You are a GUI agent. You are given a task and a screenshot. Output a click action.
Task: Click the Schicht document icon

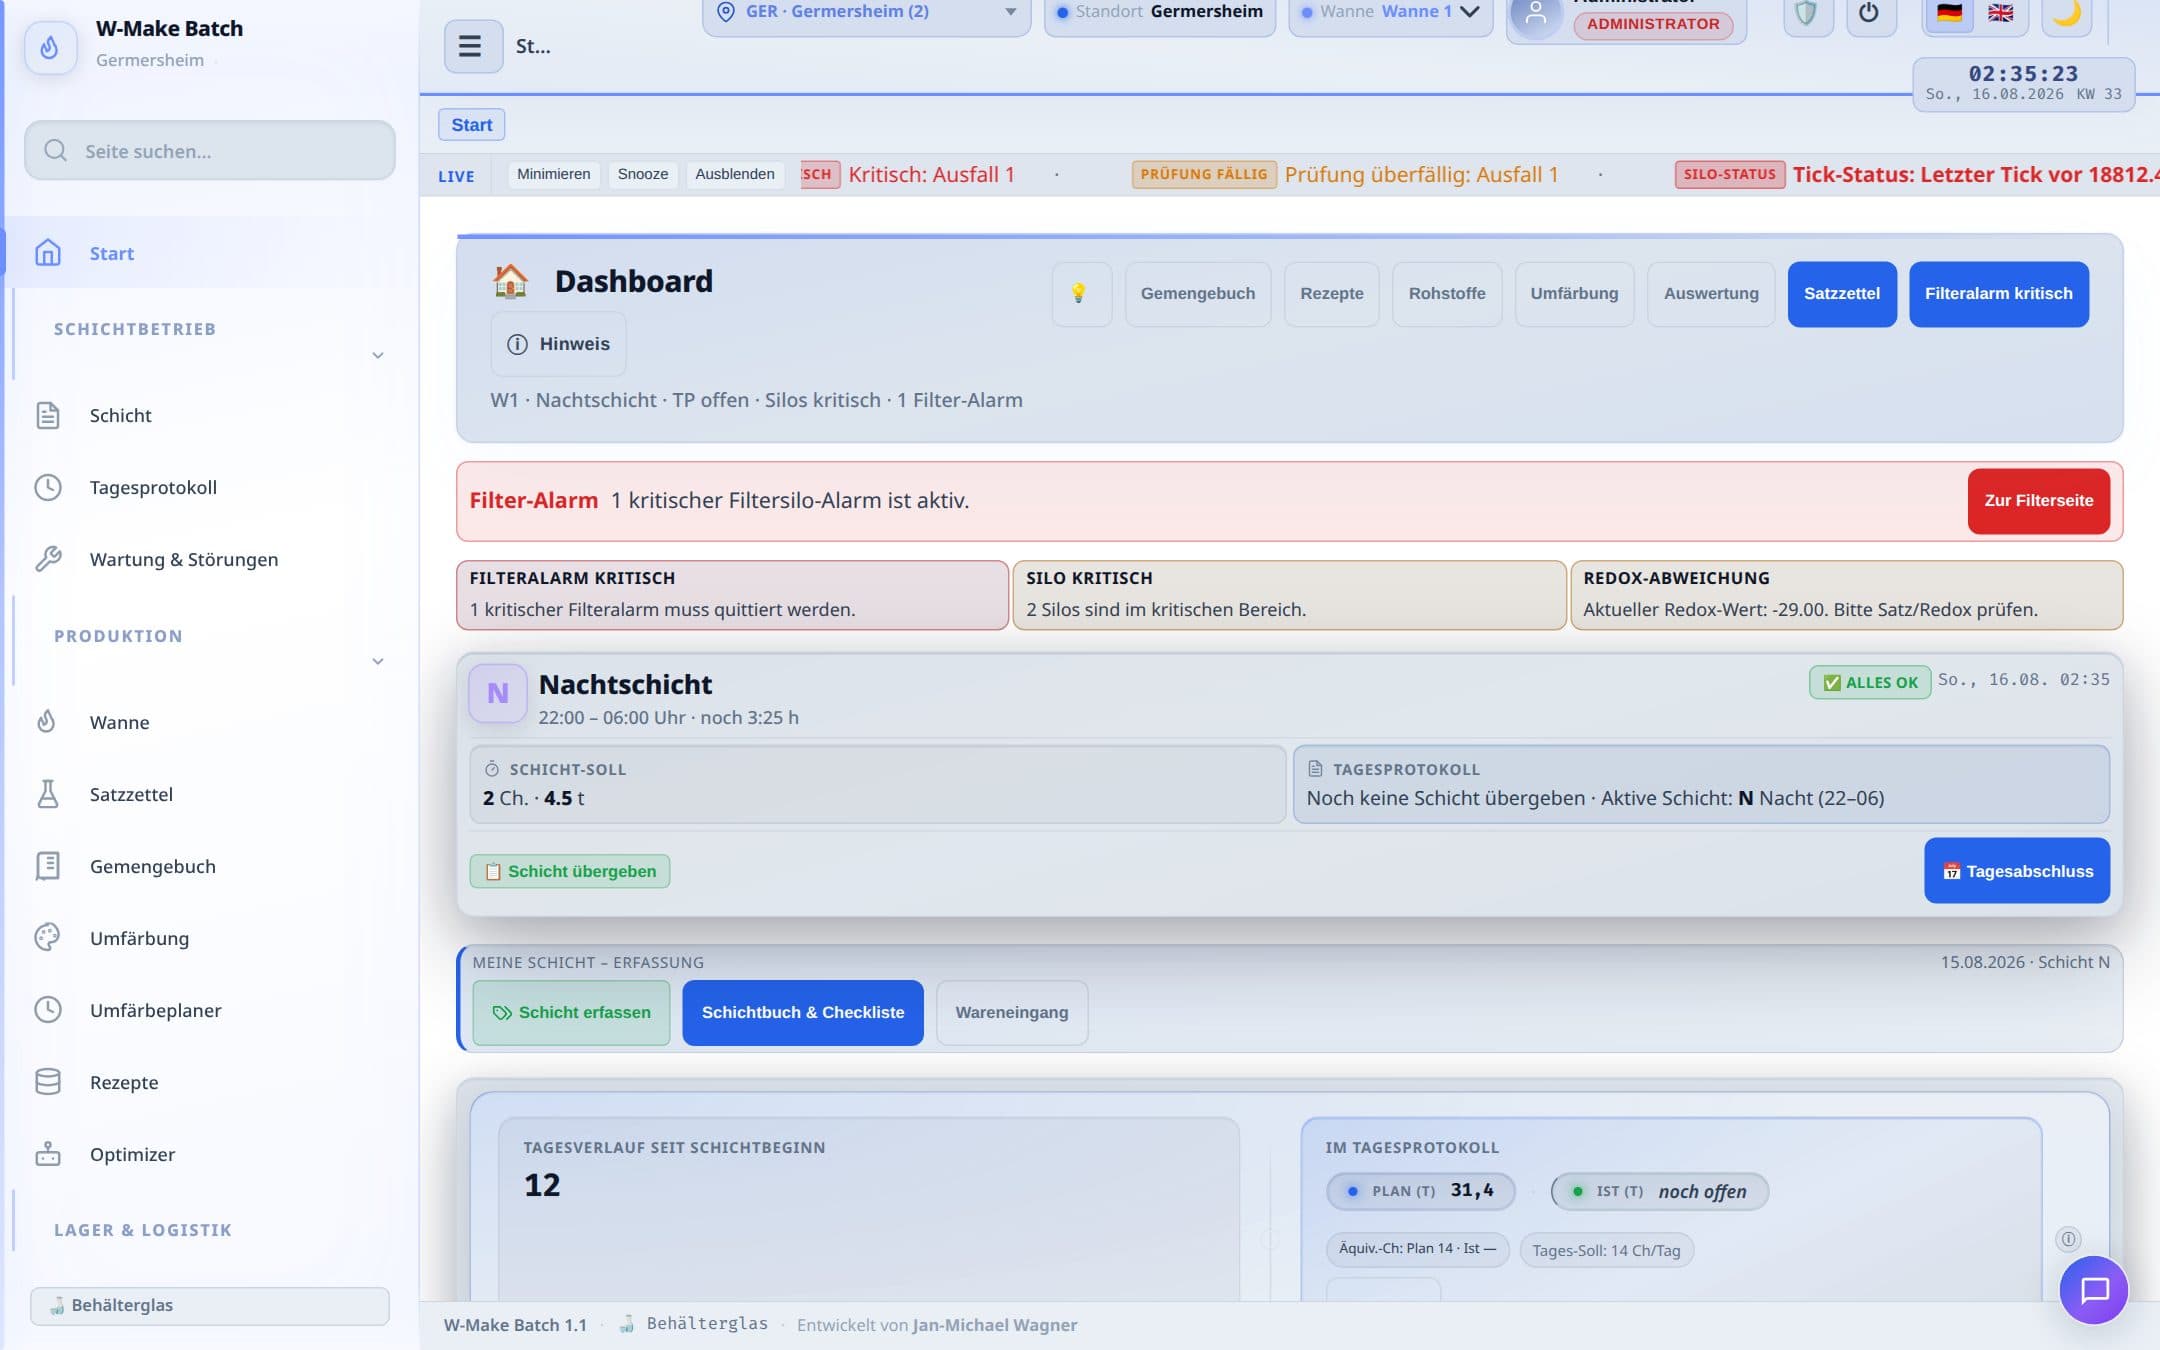[48, 415]
